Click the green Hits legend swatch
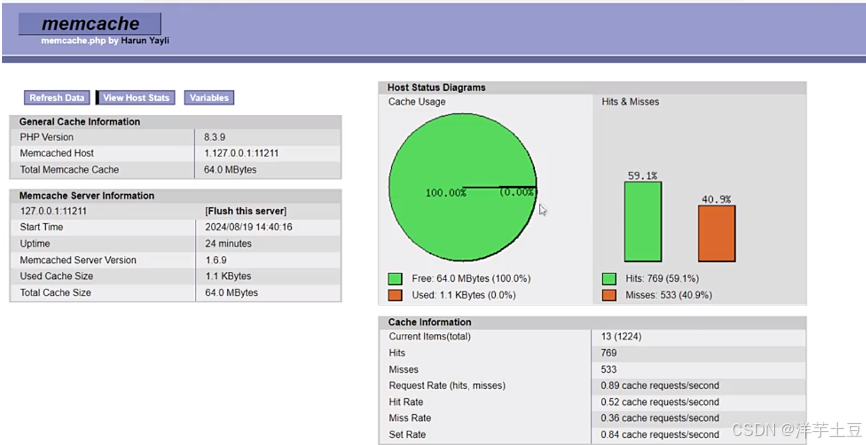This screenshot has width=866, height=445. pos(609,279)
